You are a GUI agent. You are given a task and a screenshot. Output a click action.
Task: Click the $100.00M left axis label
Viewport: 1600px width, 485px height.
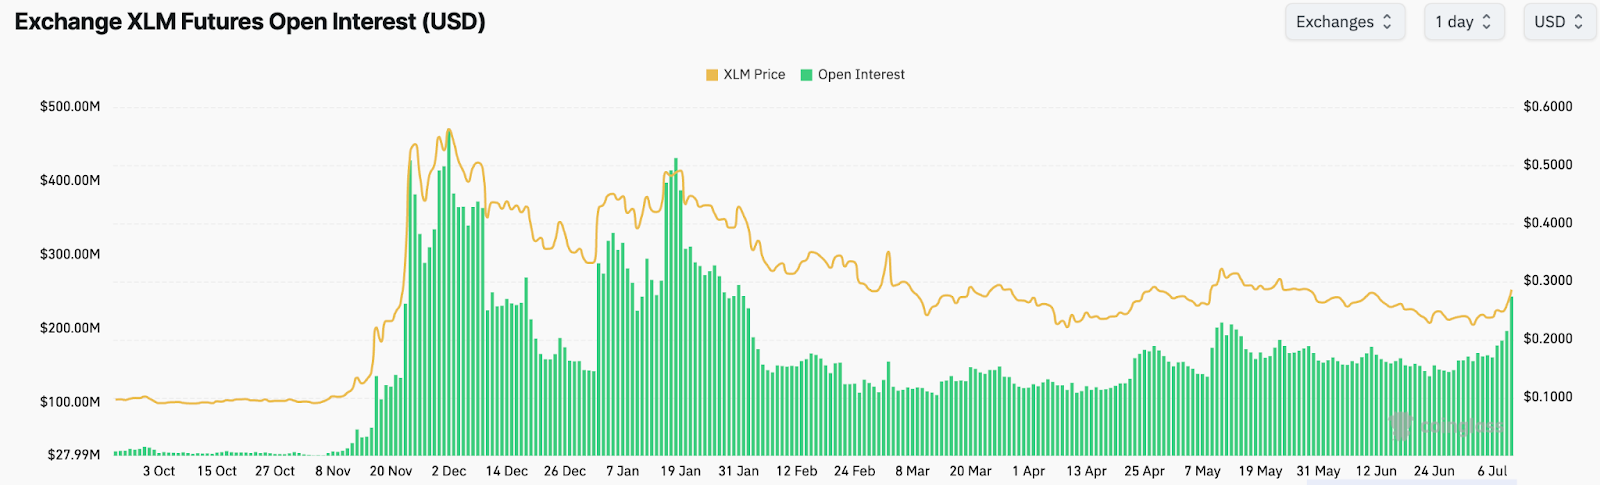[x=70, y=402]
